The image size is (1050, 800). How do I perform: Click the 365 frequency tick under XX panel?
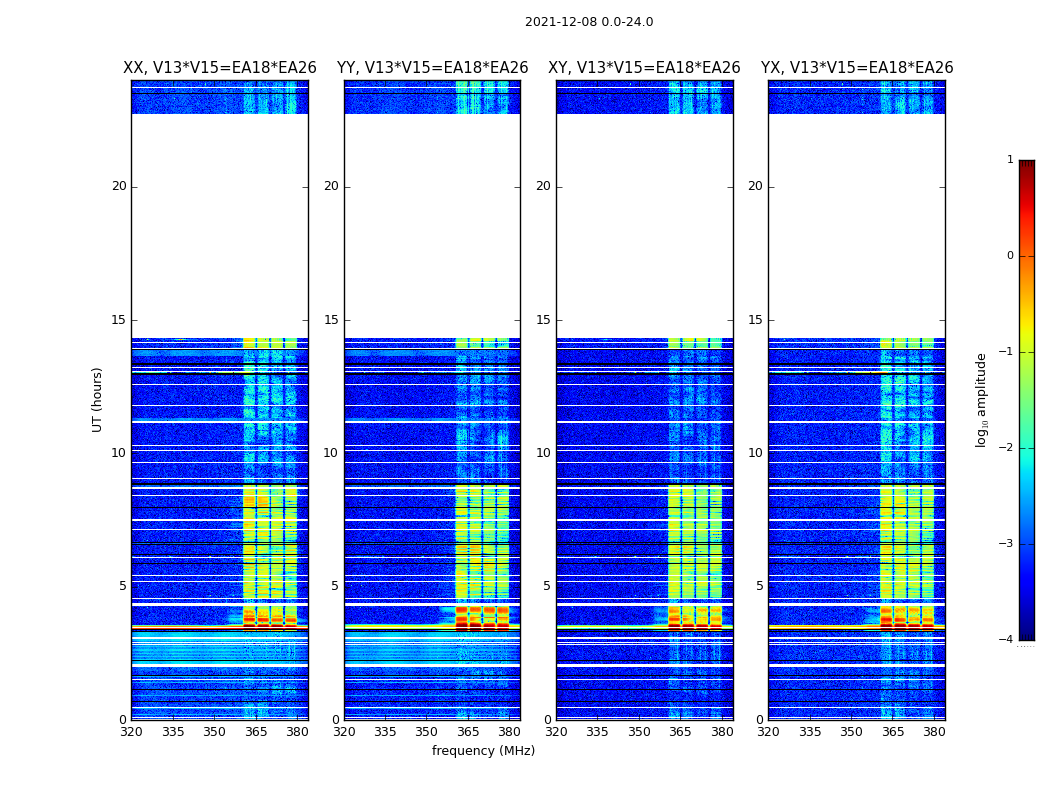256,732
